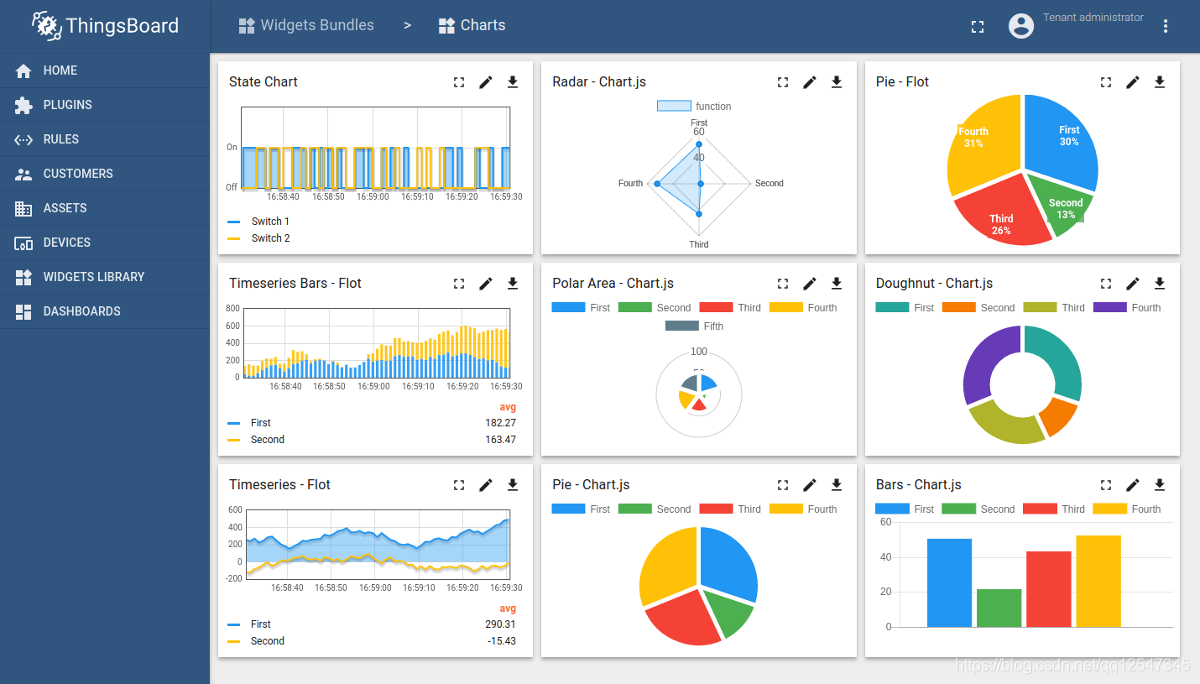This screenshot has width=1200, height=684.
Task: Edit the Timeseries - Flot widget
Action: 486,484
